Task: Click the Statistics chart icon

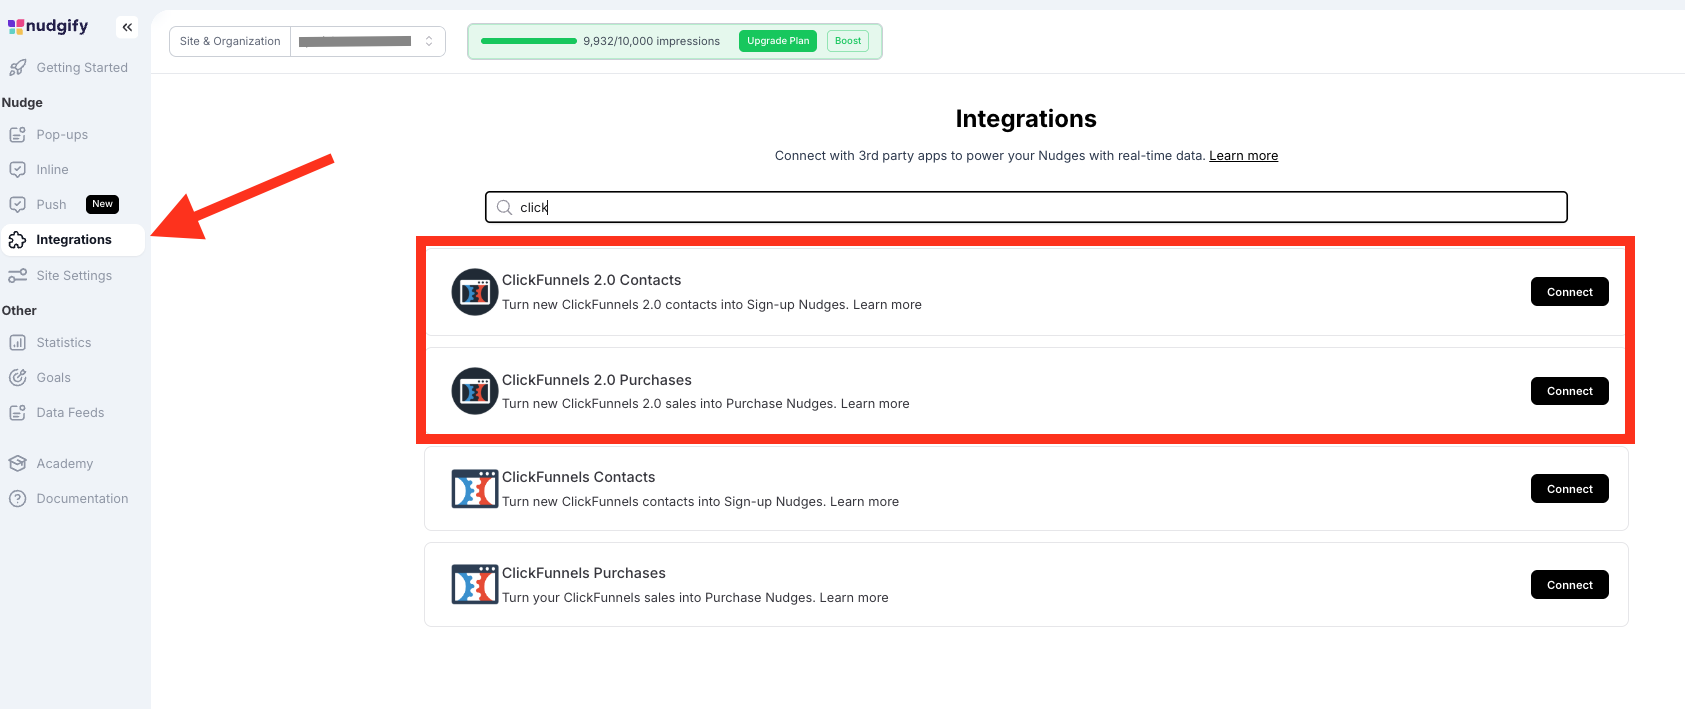Action: 17,343
